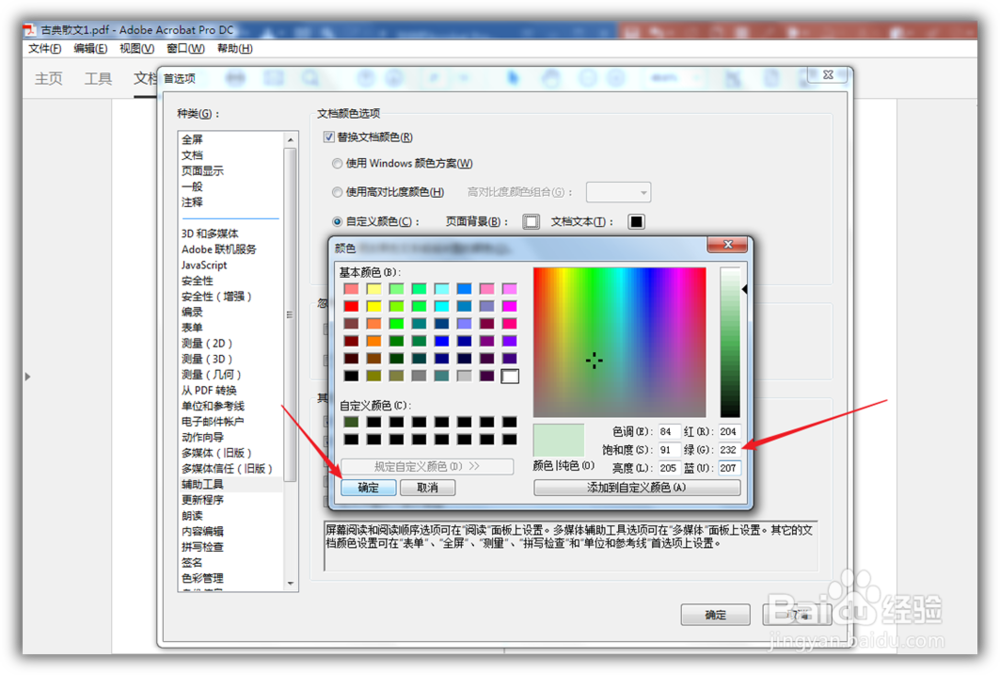This screenshot has height=675, width=1000.
Task: Switch to the 工具 tab
Action: [x=98, y=78]
